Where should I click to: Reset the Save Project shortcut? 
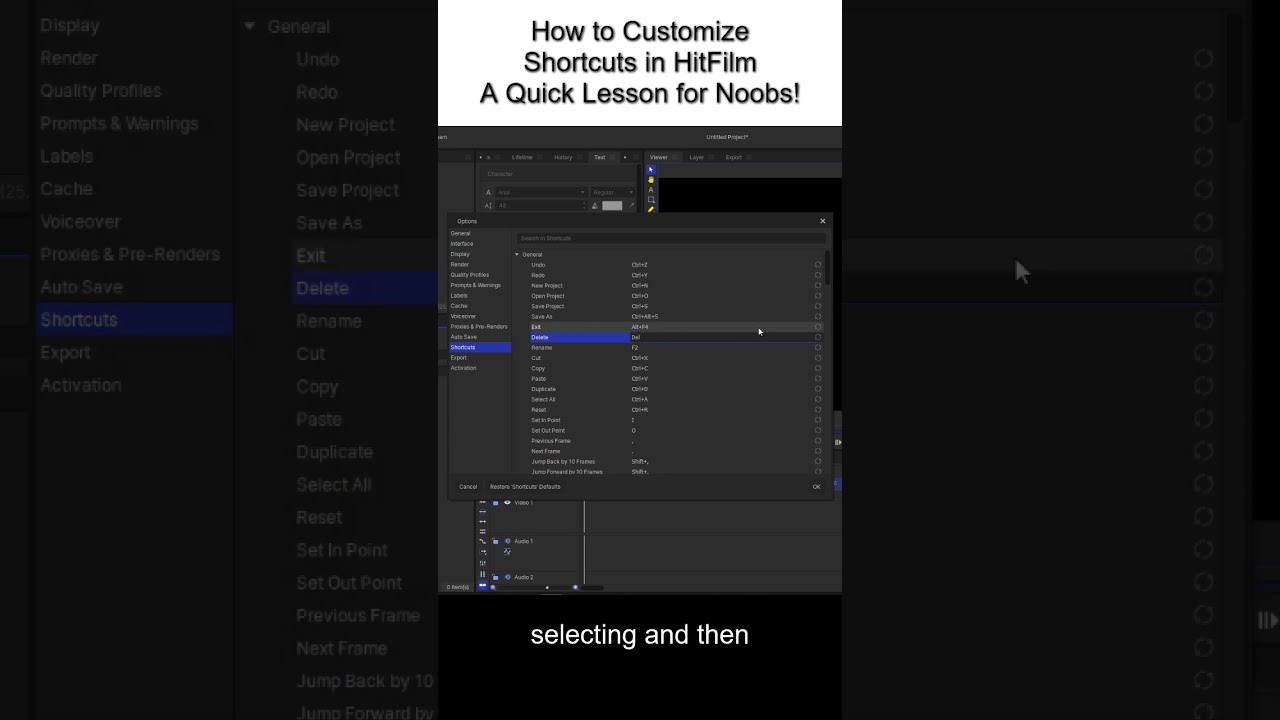(818, 306)
